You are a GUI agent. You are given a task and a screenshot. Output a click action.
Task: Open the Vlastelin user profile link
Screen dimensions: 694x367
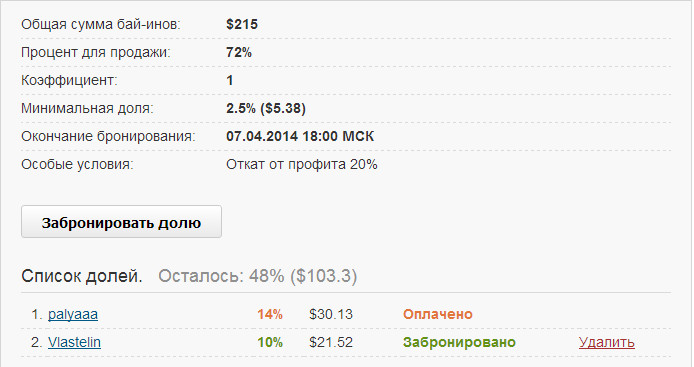coord(74,342)
